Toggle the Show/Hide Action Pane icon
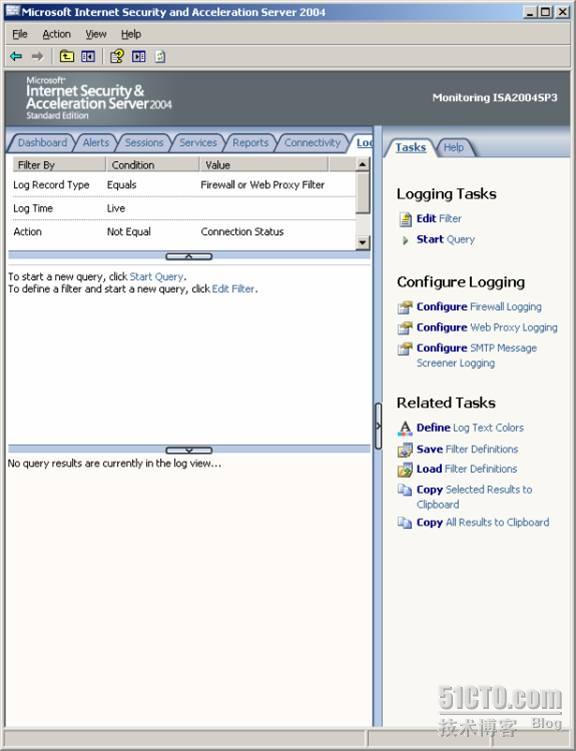The width and height of the screenshot is (576, 751). (139, 57)
